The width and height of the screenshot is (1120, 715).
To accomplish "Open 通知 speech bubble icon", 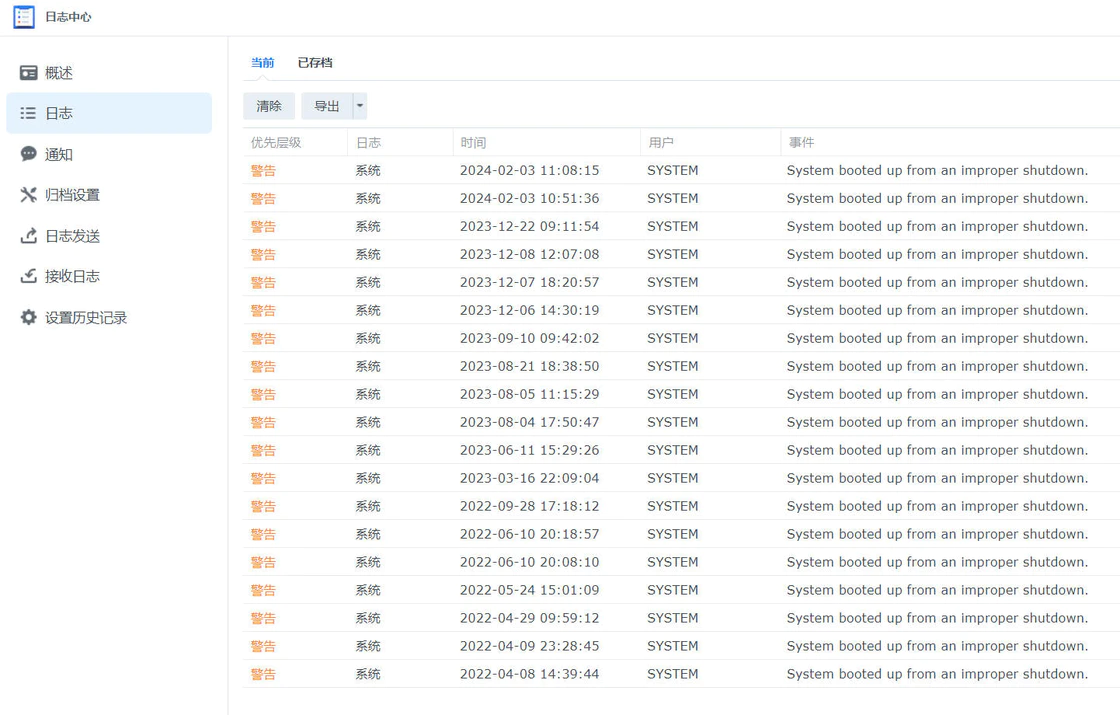I will tap(29, 154).
